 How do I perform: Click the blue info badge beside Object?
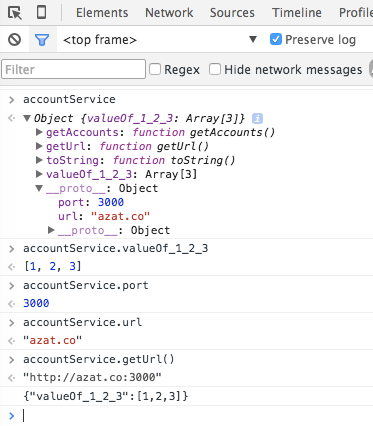pos(257,118)
